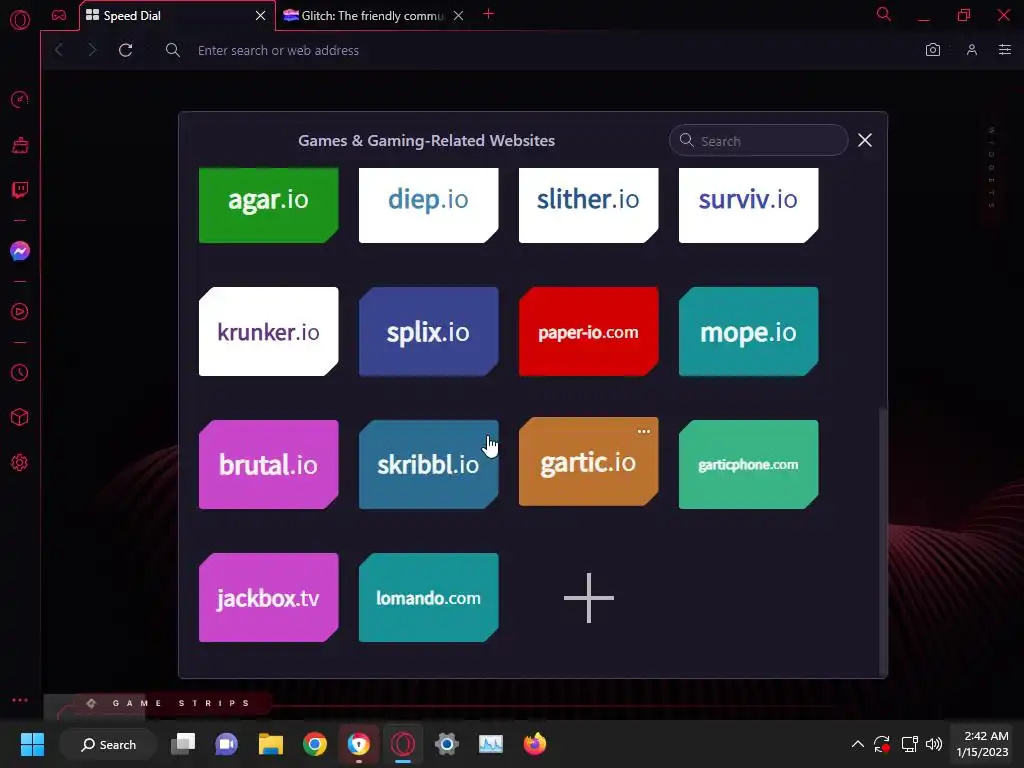
Task: Open brutal.io speed dial tile
Action: (268, 464)
